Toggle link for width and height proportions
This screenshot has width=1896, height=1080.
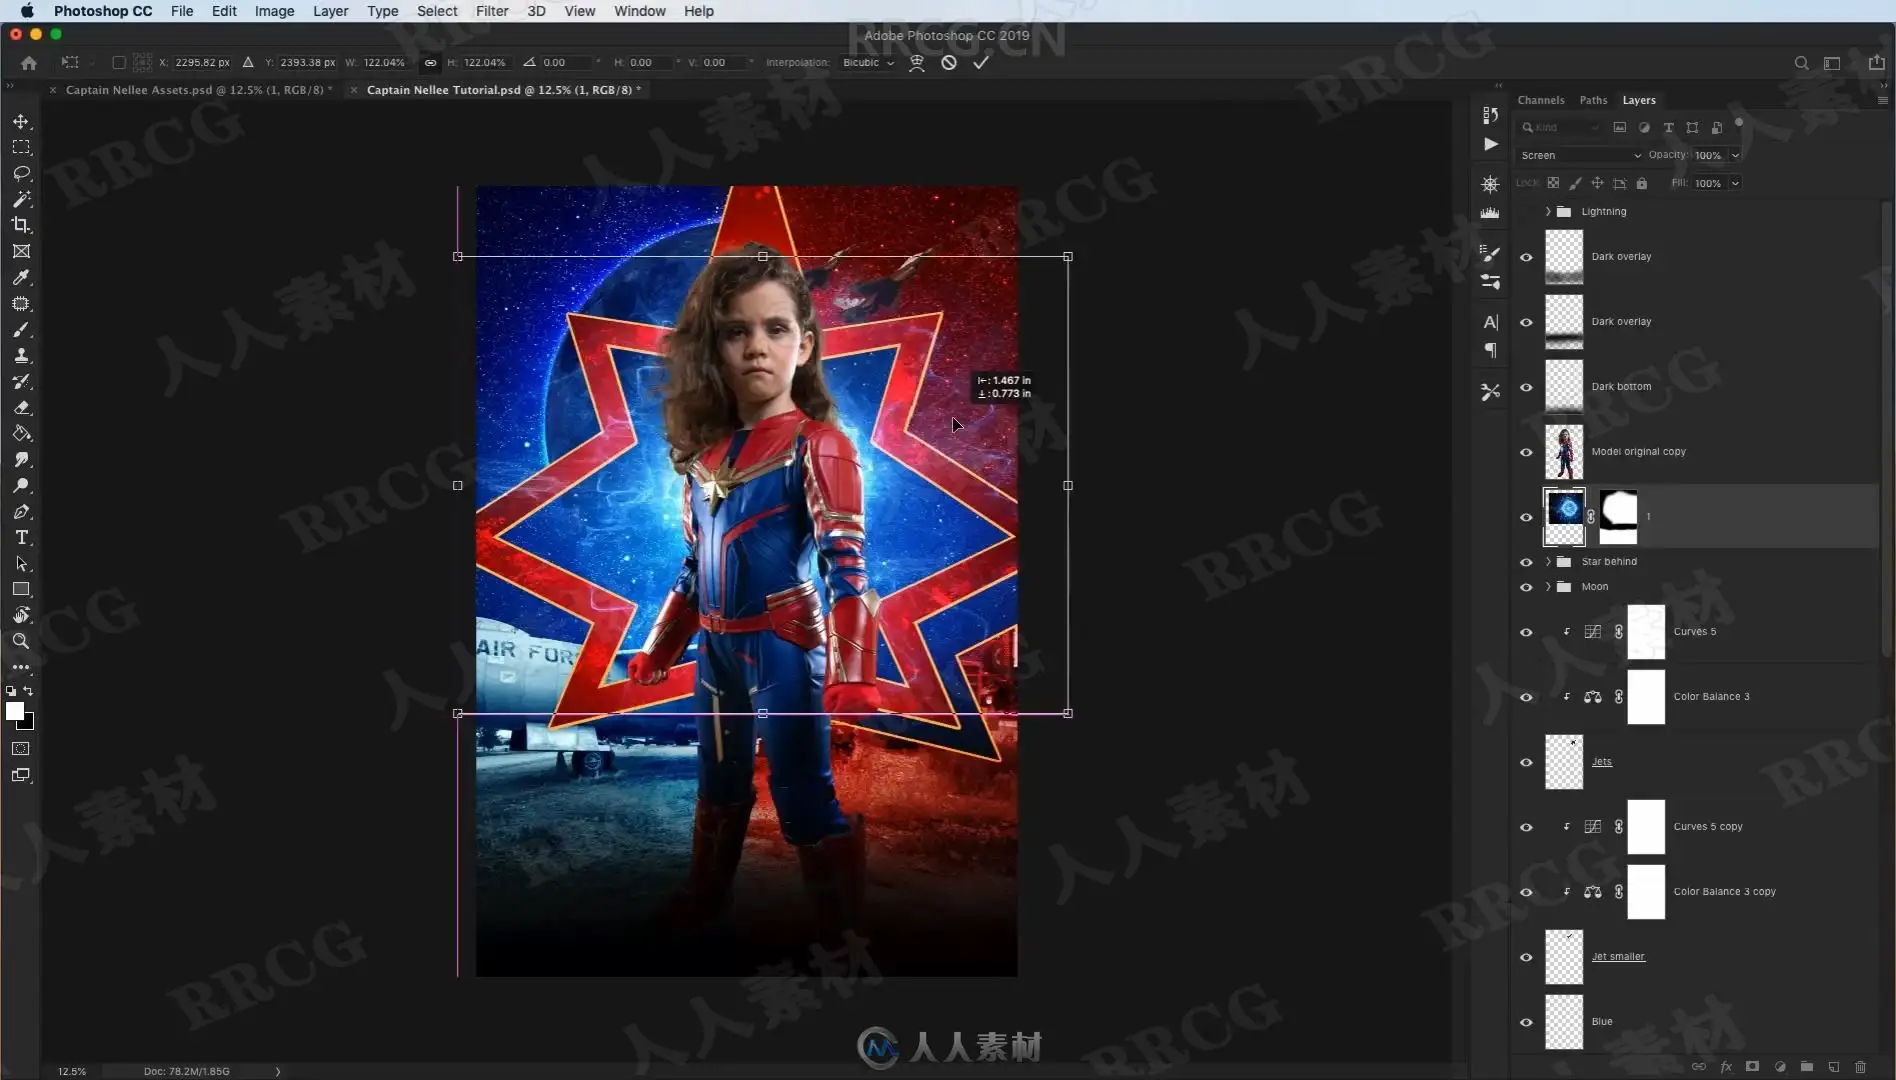[430, 62]
